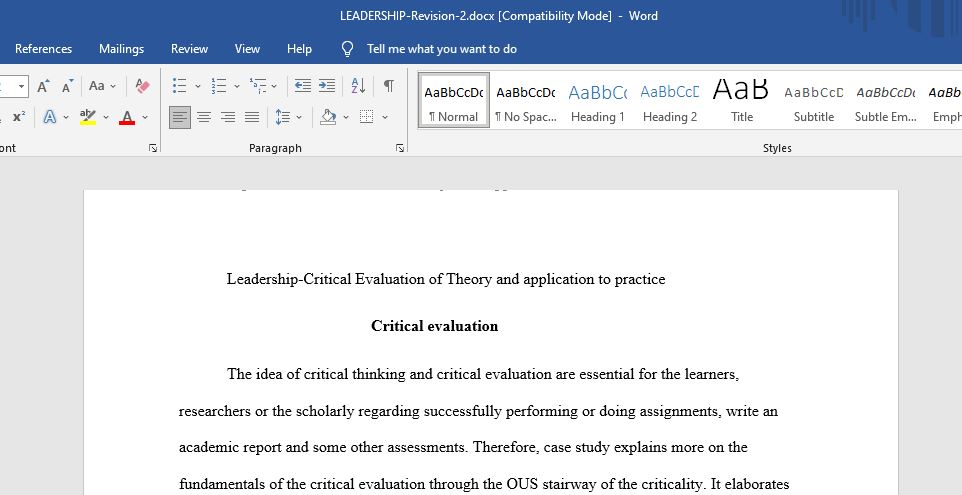Screen dimensions: 962x495
Task: Expand bullet library dropdown
Action: click(198, 86)
